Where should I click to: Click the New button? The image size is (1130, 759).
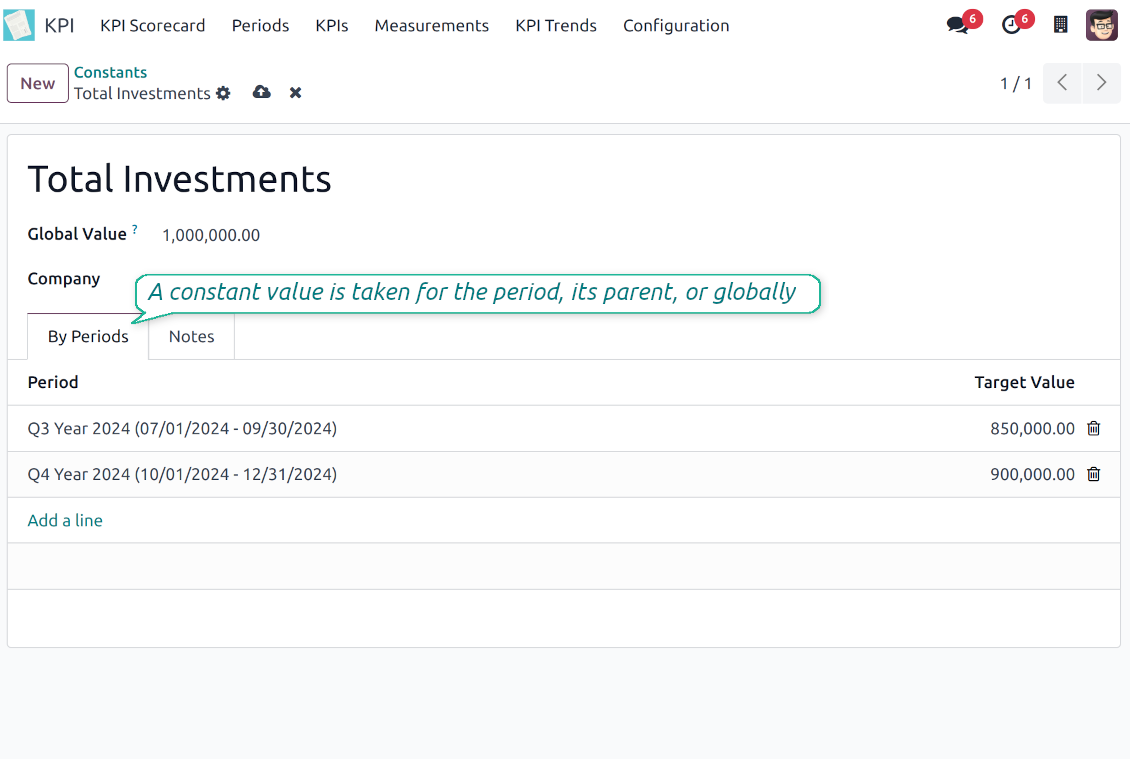tap(38, 83)
